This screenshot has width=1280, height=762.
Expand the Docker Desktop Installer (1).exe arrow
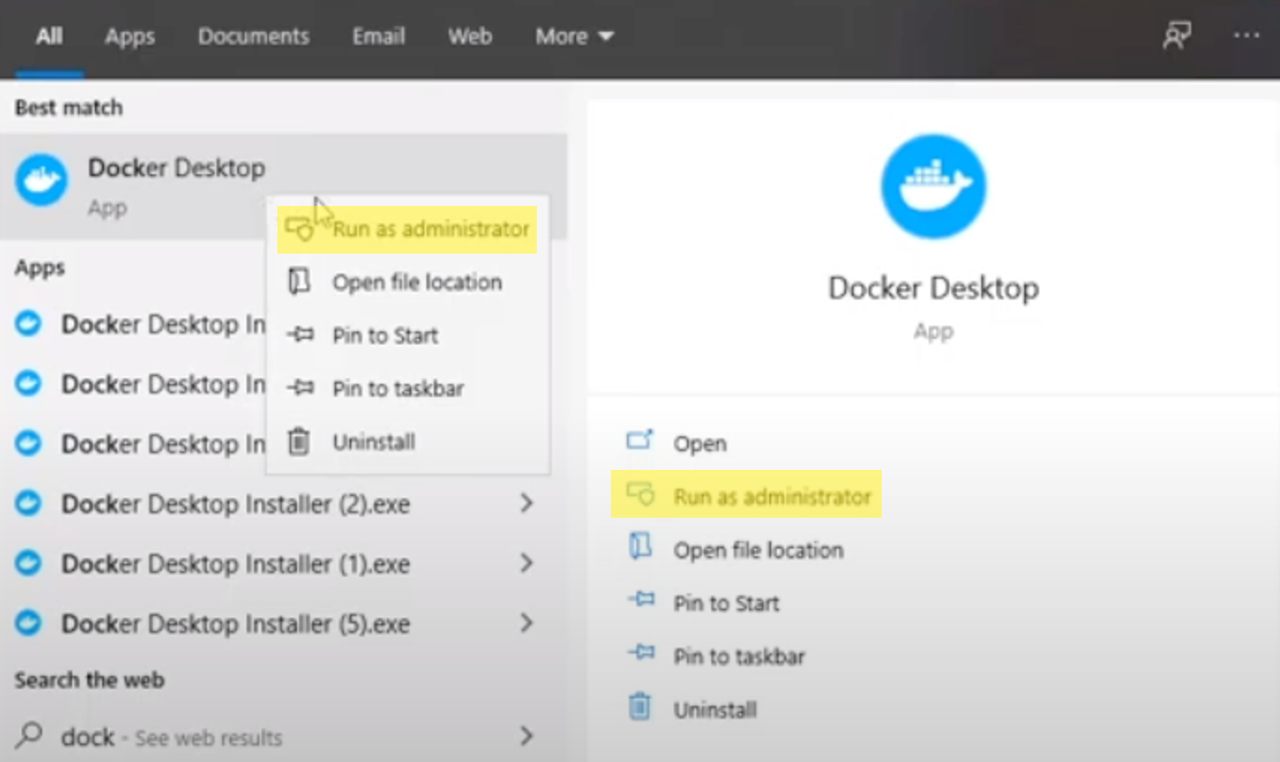click(x=526, y=564)
